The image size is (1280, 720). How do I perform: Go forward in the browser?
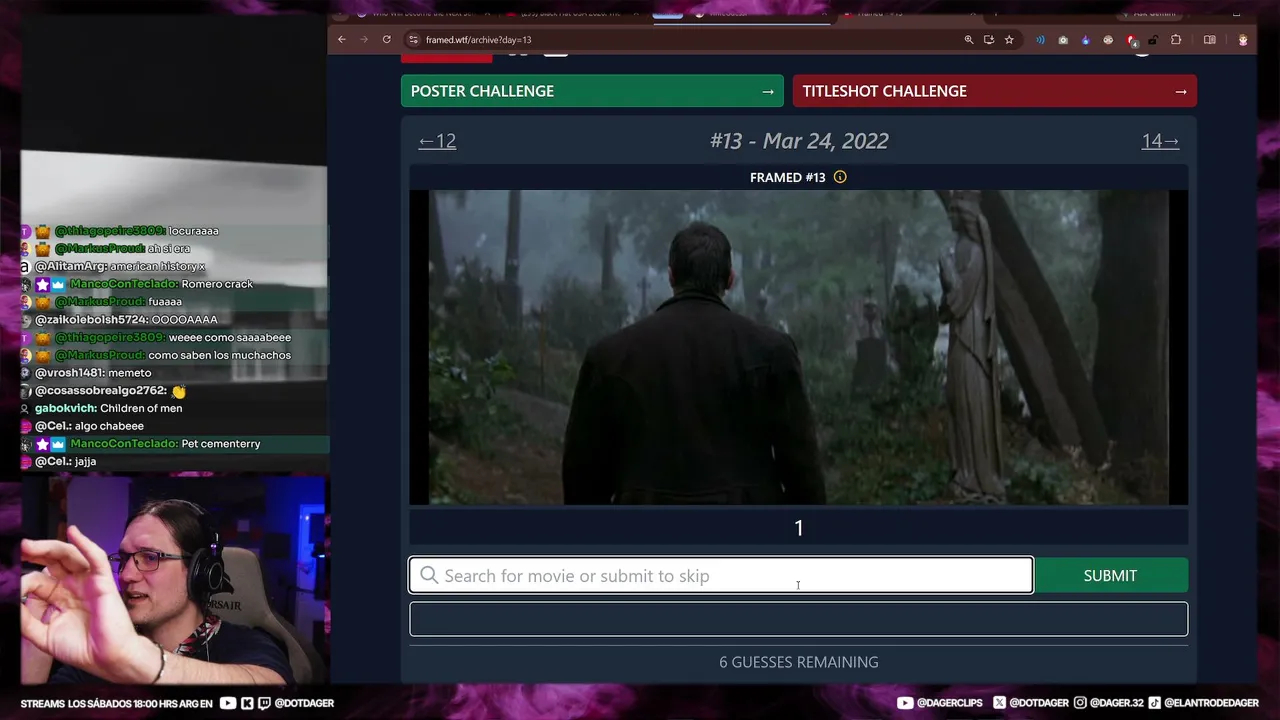pyautogui.click(x=364, y=40)
